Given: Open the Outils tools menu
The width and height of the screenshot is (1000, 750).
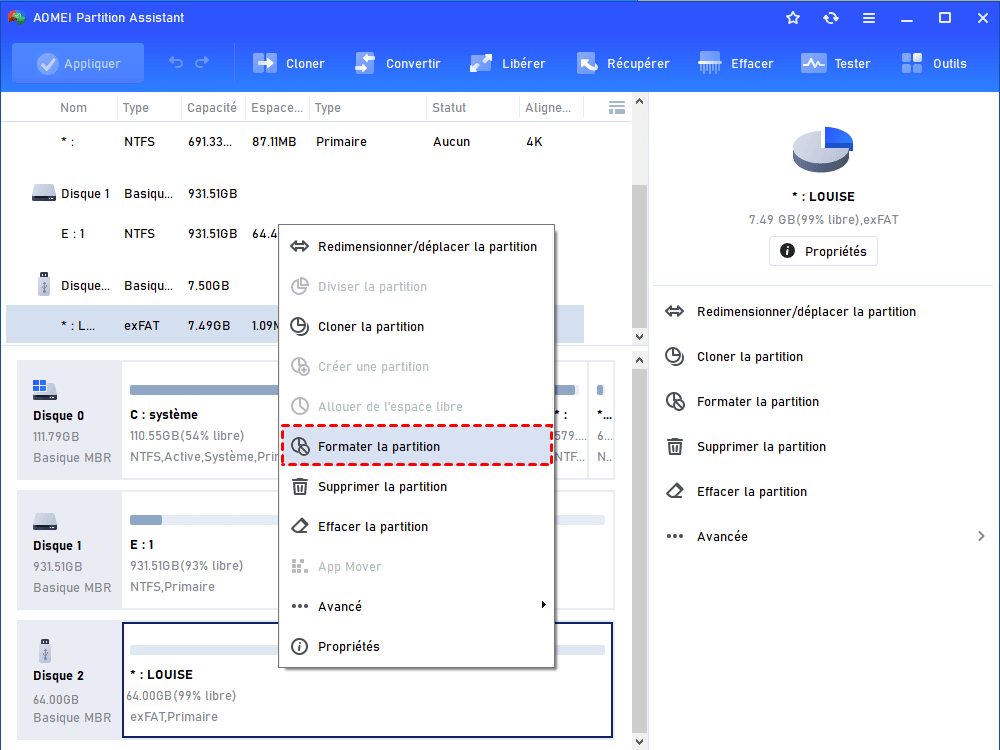Looking at the screenshot, I should tap(912, 63).
